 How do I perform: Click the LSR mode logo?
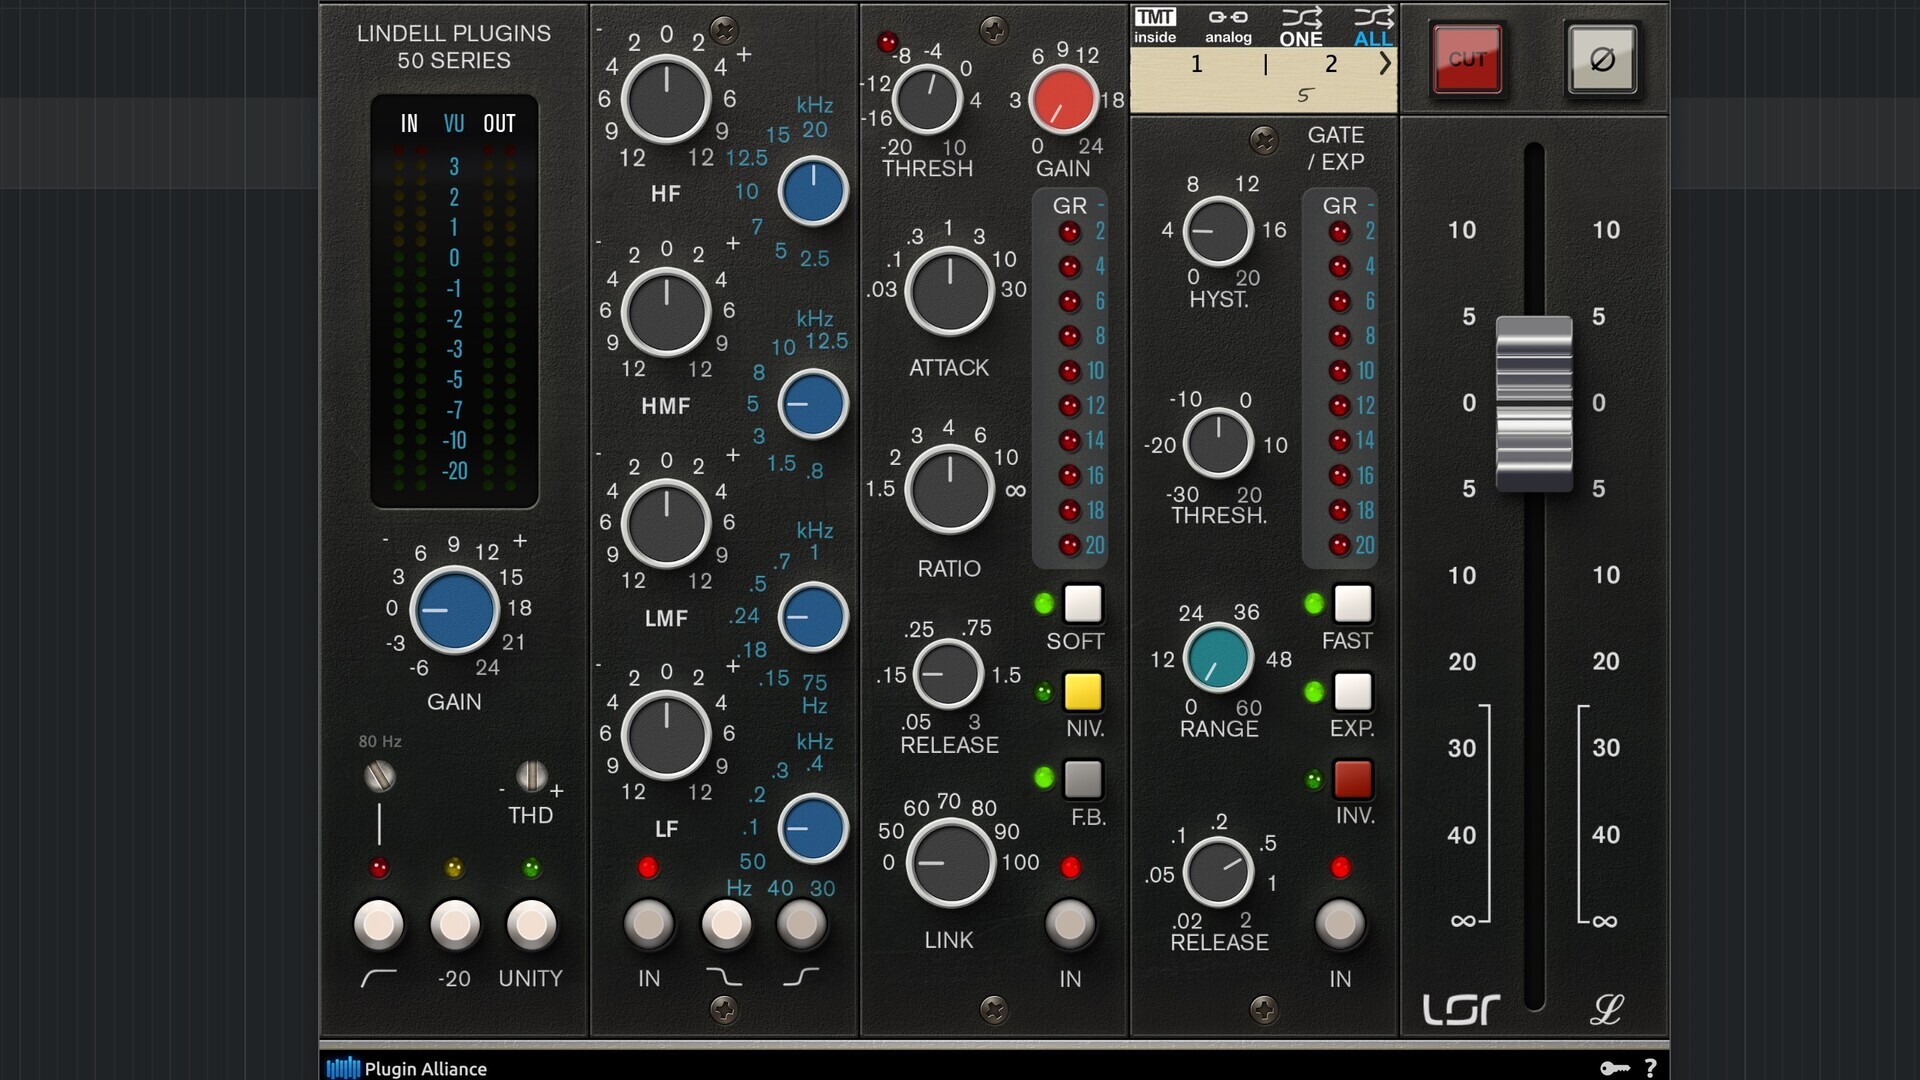1461,1009
